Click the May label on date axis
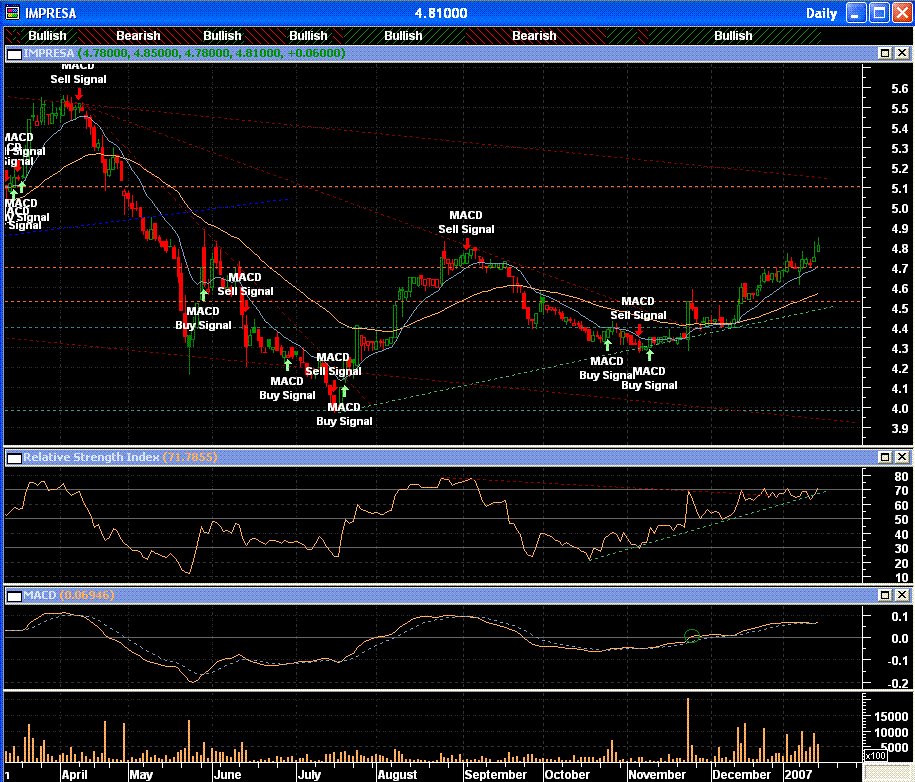Image resolution: width=915 pixels, height=782 pixels. click(x=141, y=774)
